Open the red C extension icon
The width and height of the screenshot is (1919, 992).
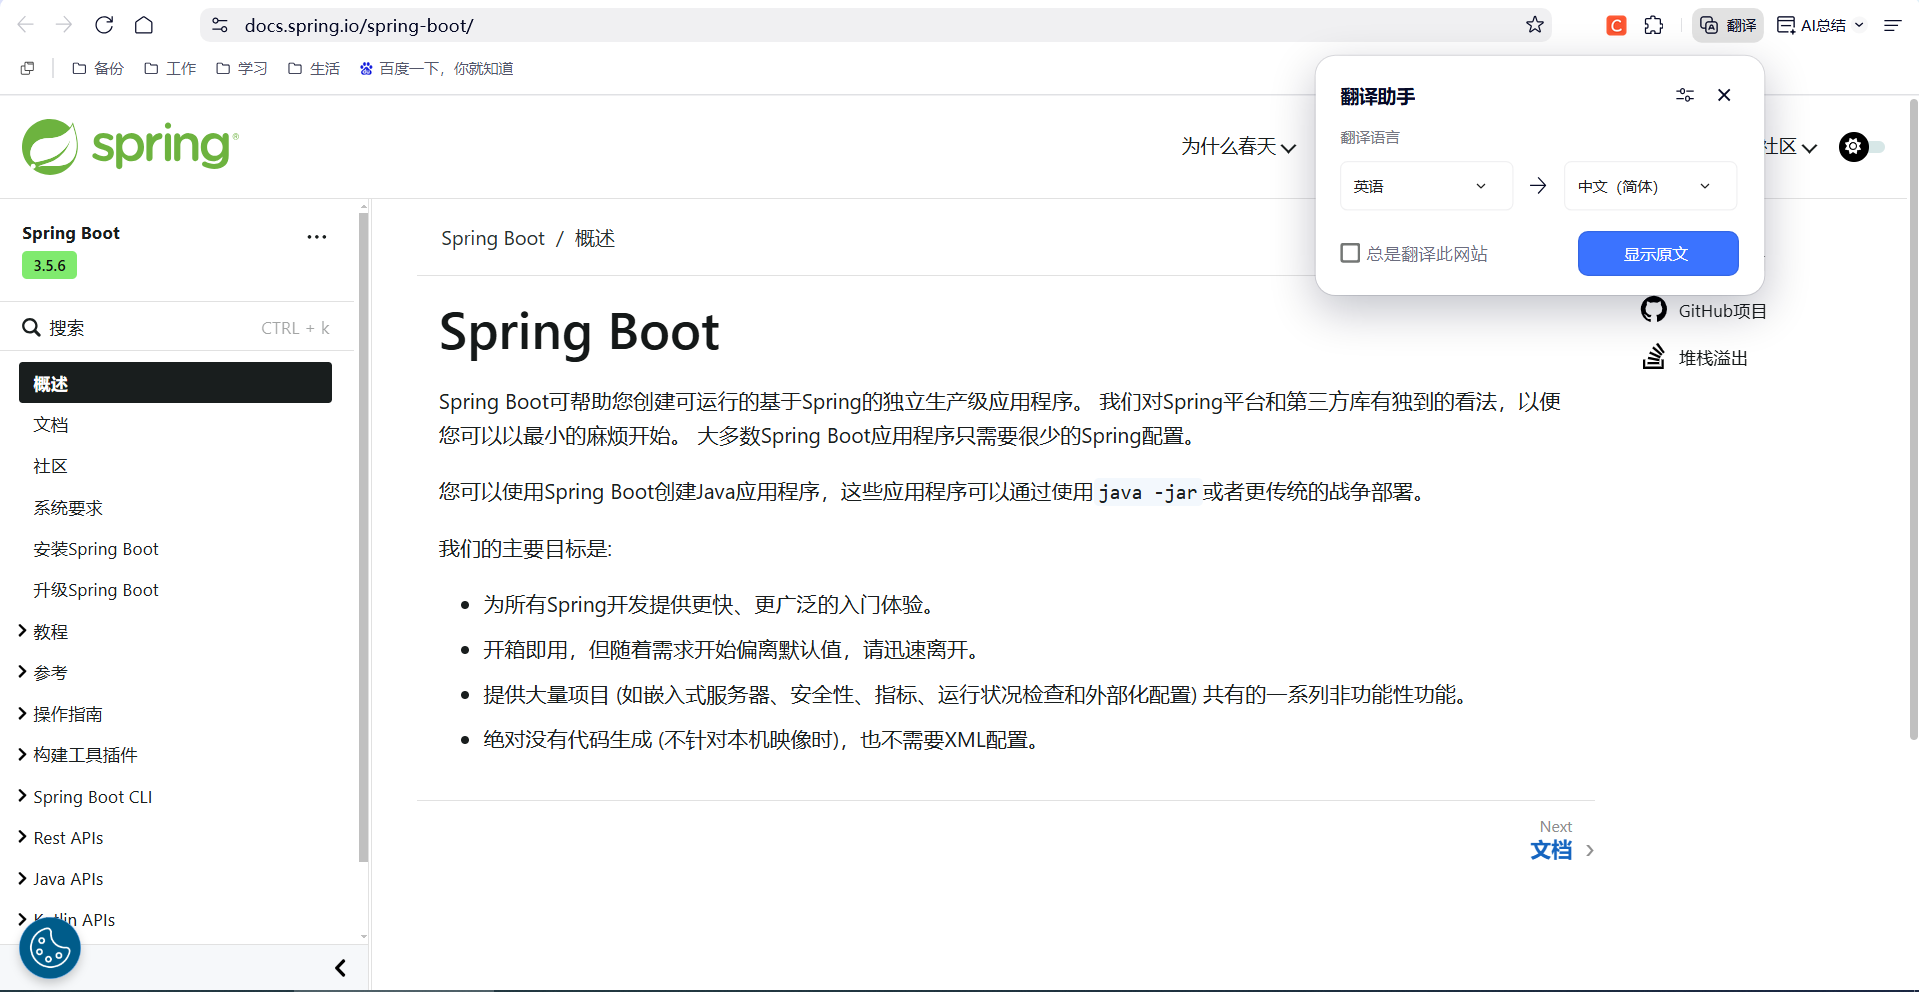click(x=1616, y=25)
